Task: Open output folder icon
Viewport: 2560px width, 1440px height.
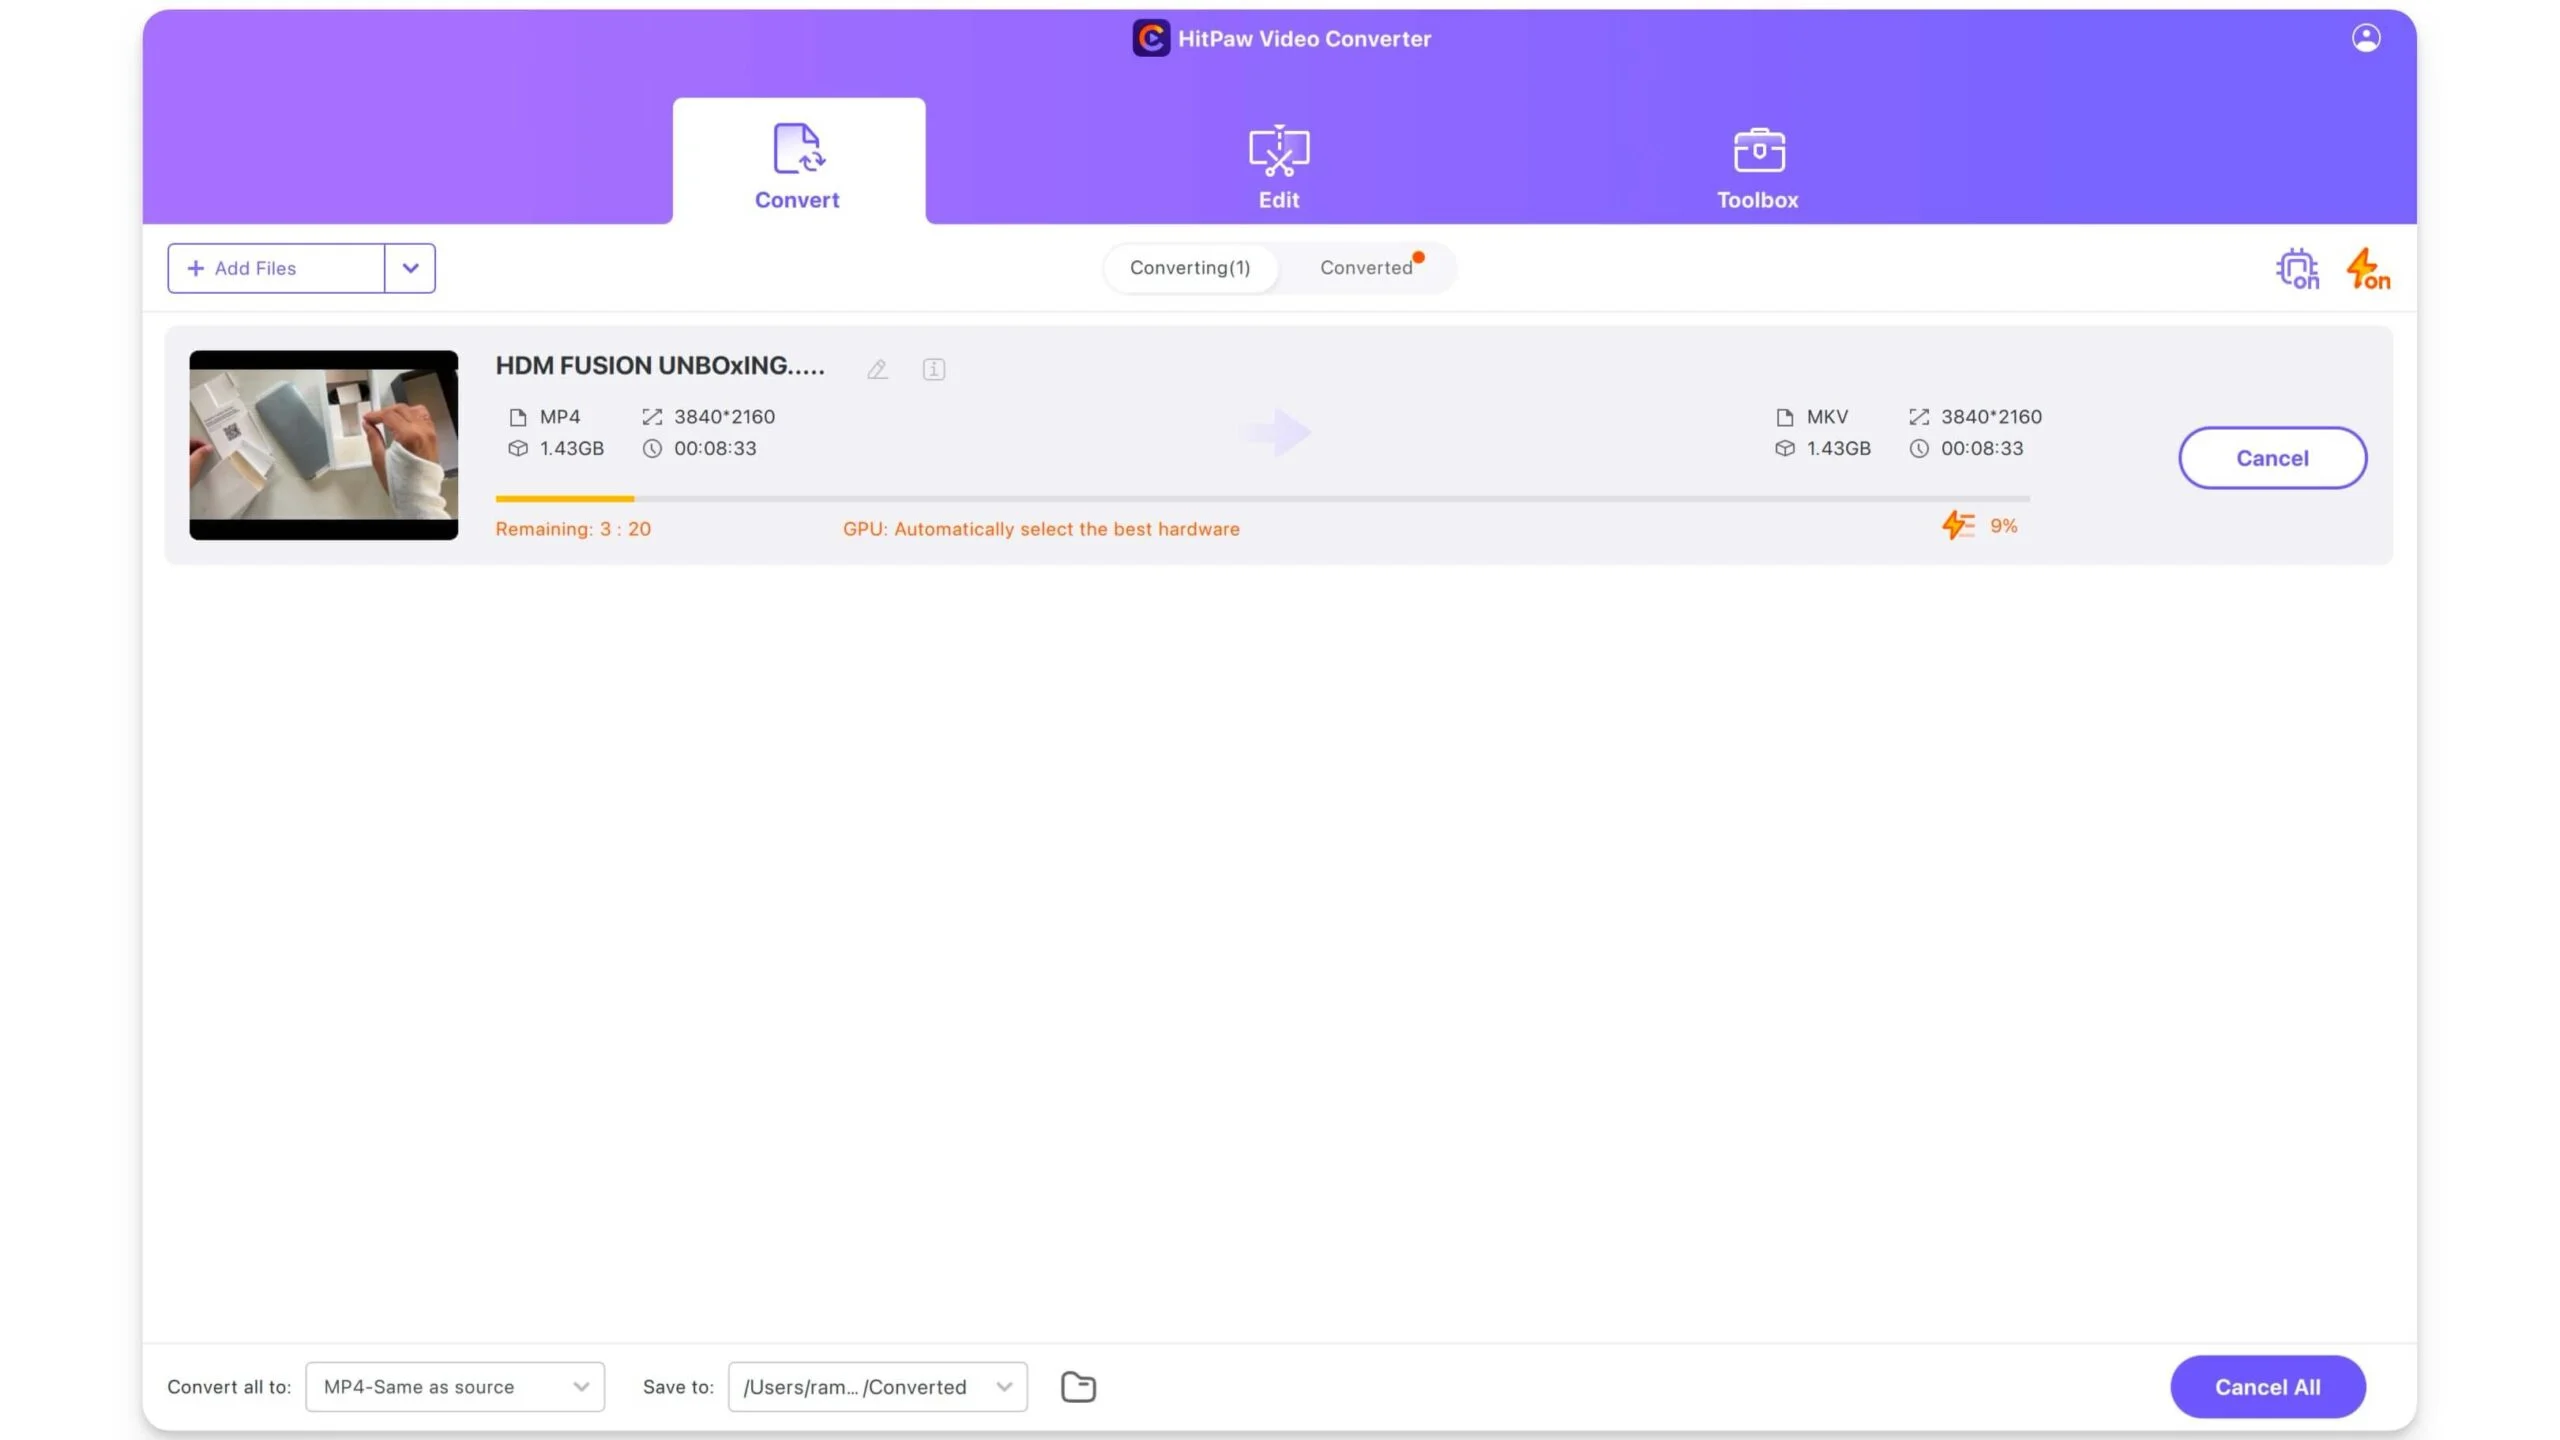Action: (x=1078, y=1387)
